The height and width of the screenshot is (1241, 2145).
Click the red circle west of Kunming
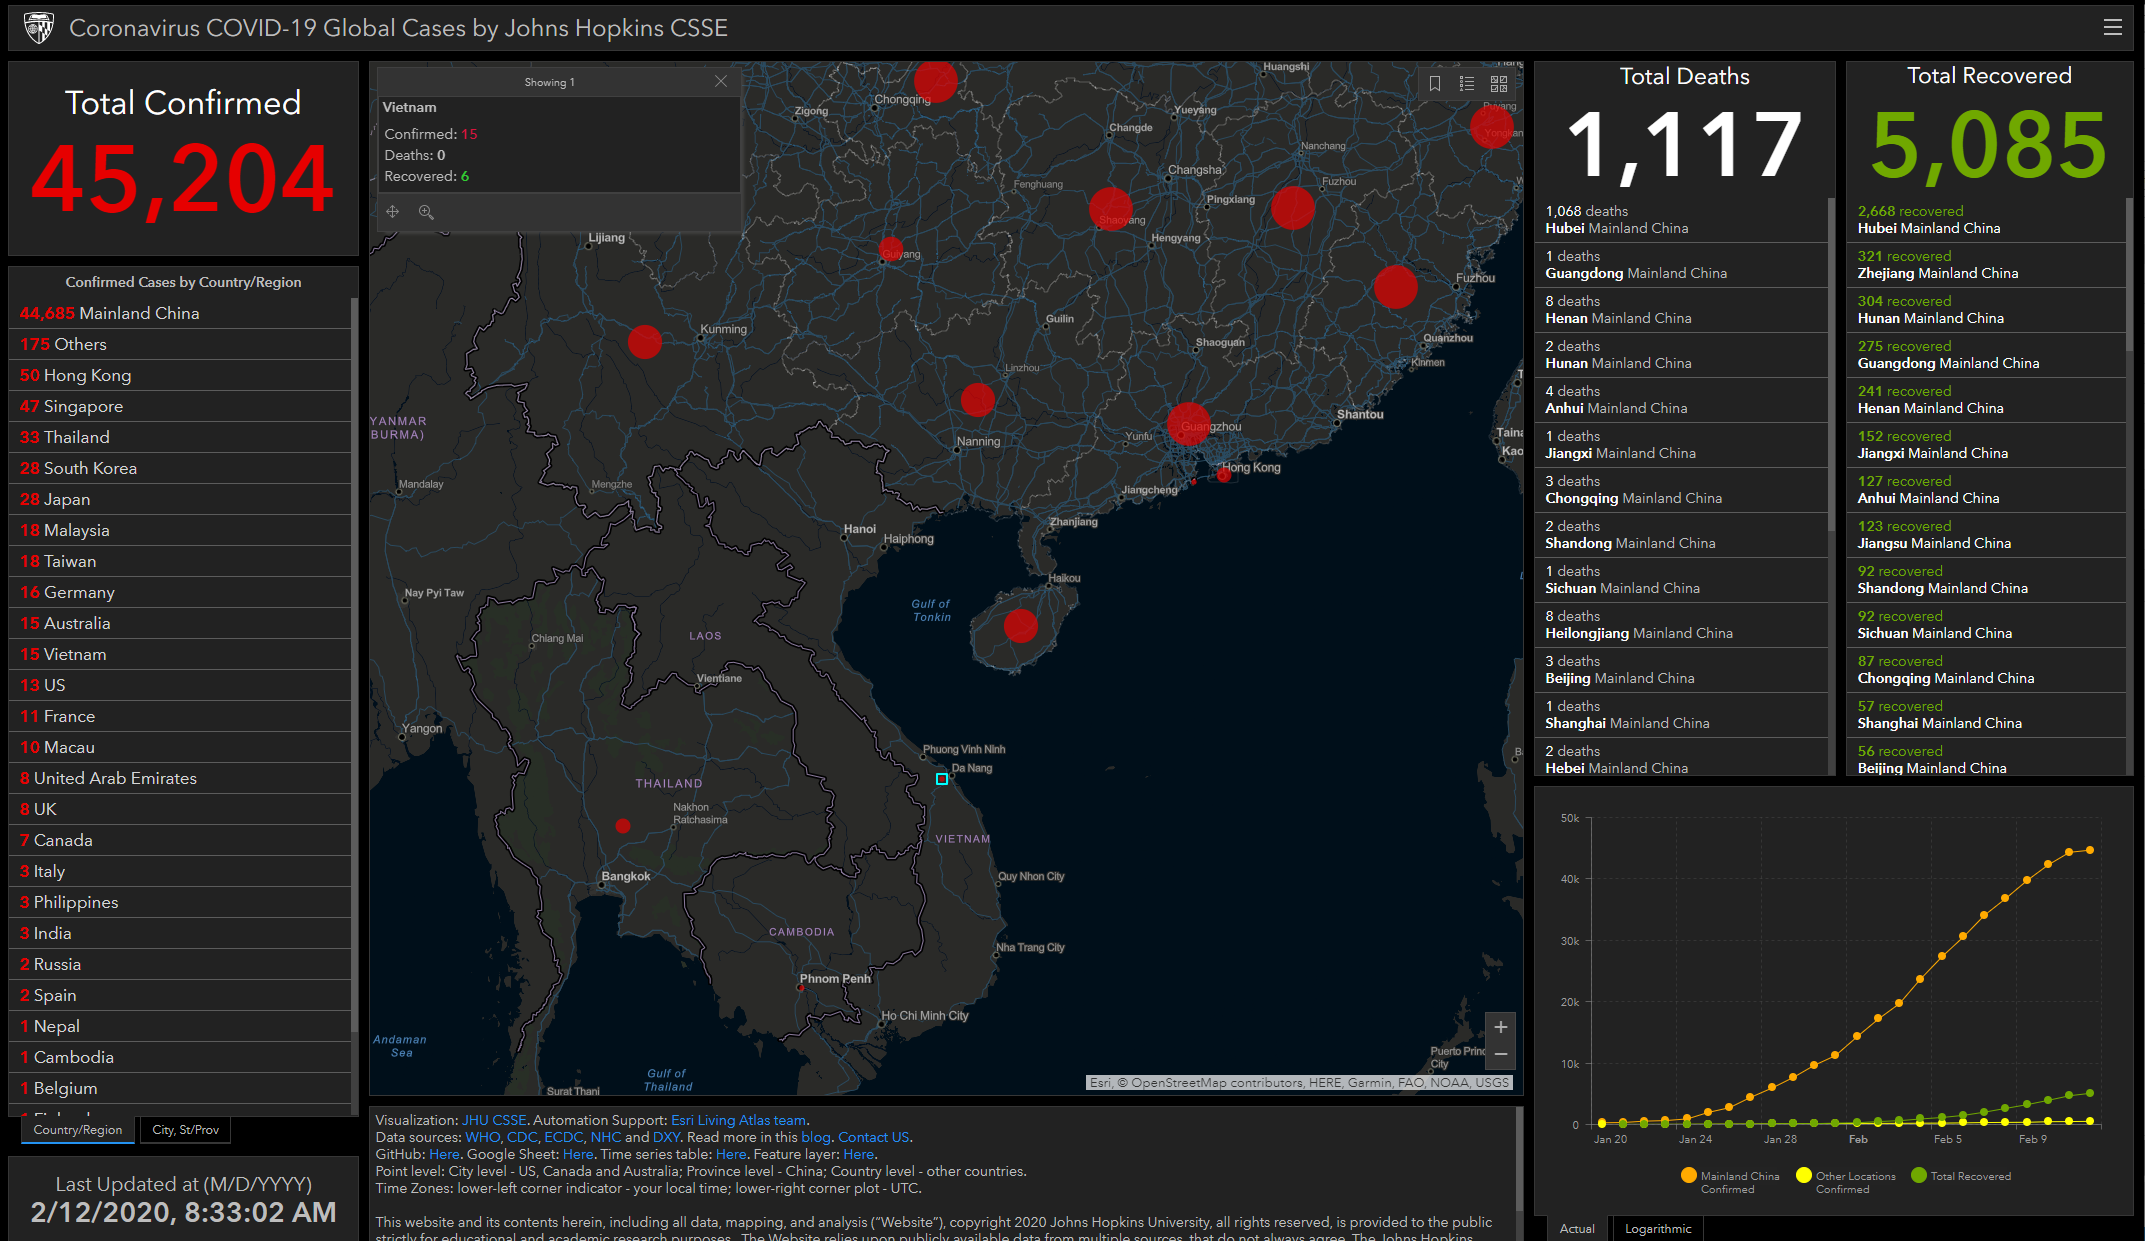click(x=644, y=342)
